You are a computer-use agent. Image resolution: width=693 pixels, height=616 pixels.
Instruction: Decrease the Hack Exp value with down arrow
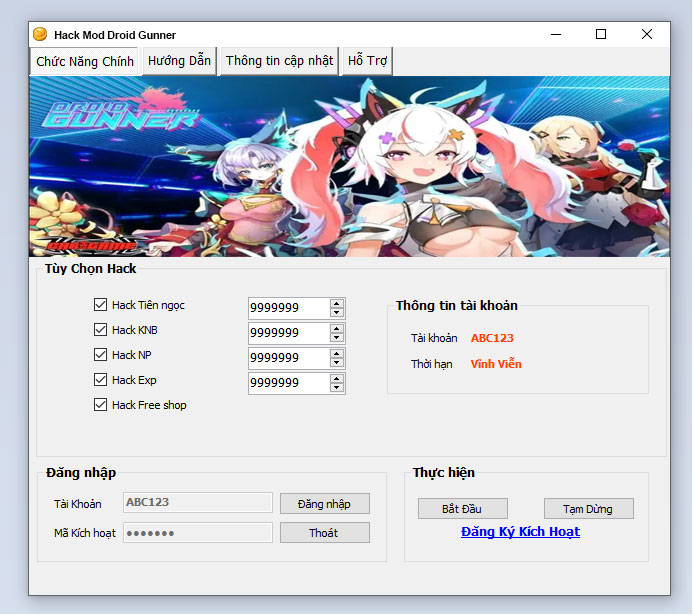[x=337, y=388]
